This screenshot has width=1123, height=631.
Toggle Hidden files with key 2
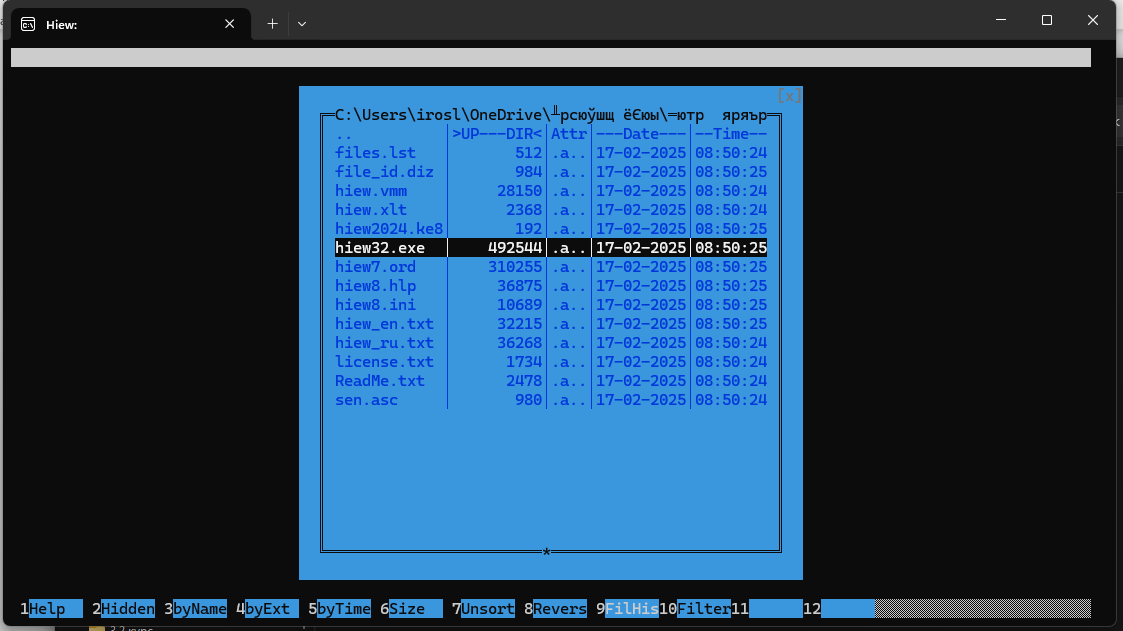123,609
